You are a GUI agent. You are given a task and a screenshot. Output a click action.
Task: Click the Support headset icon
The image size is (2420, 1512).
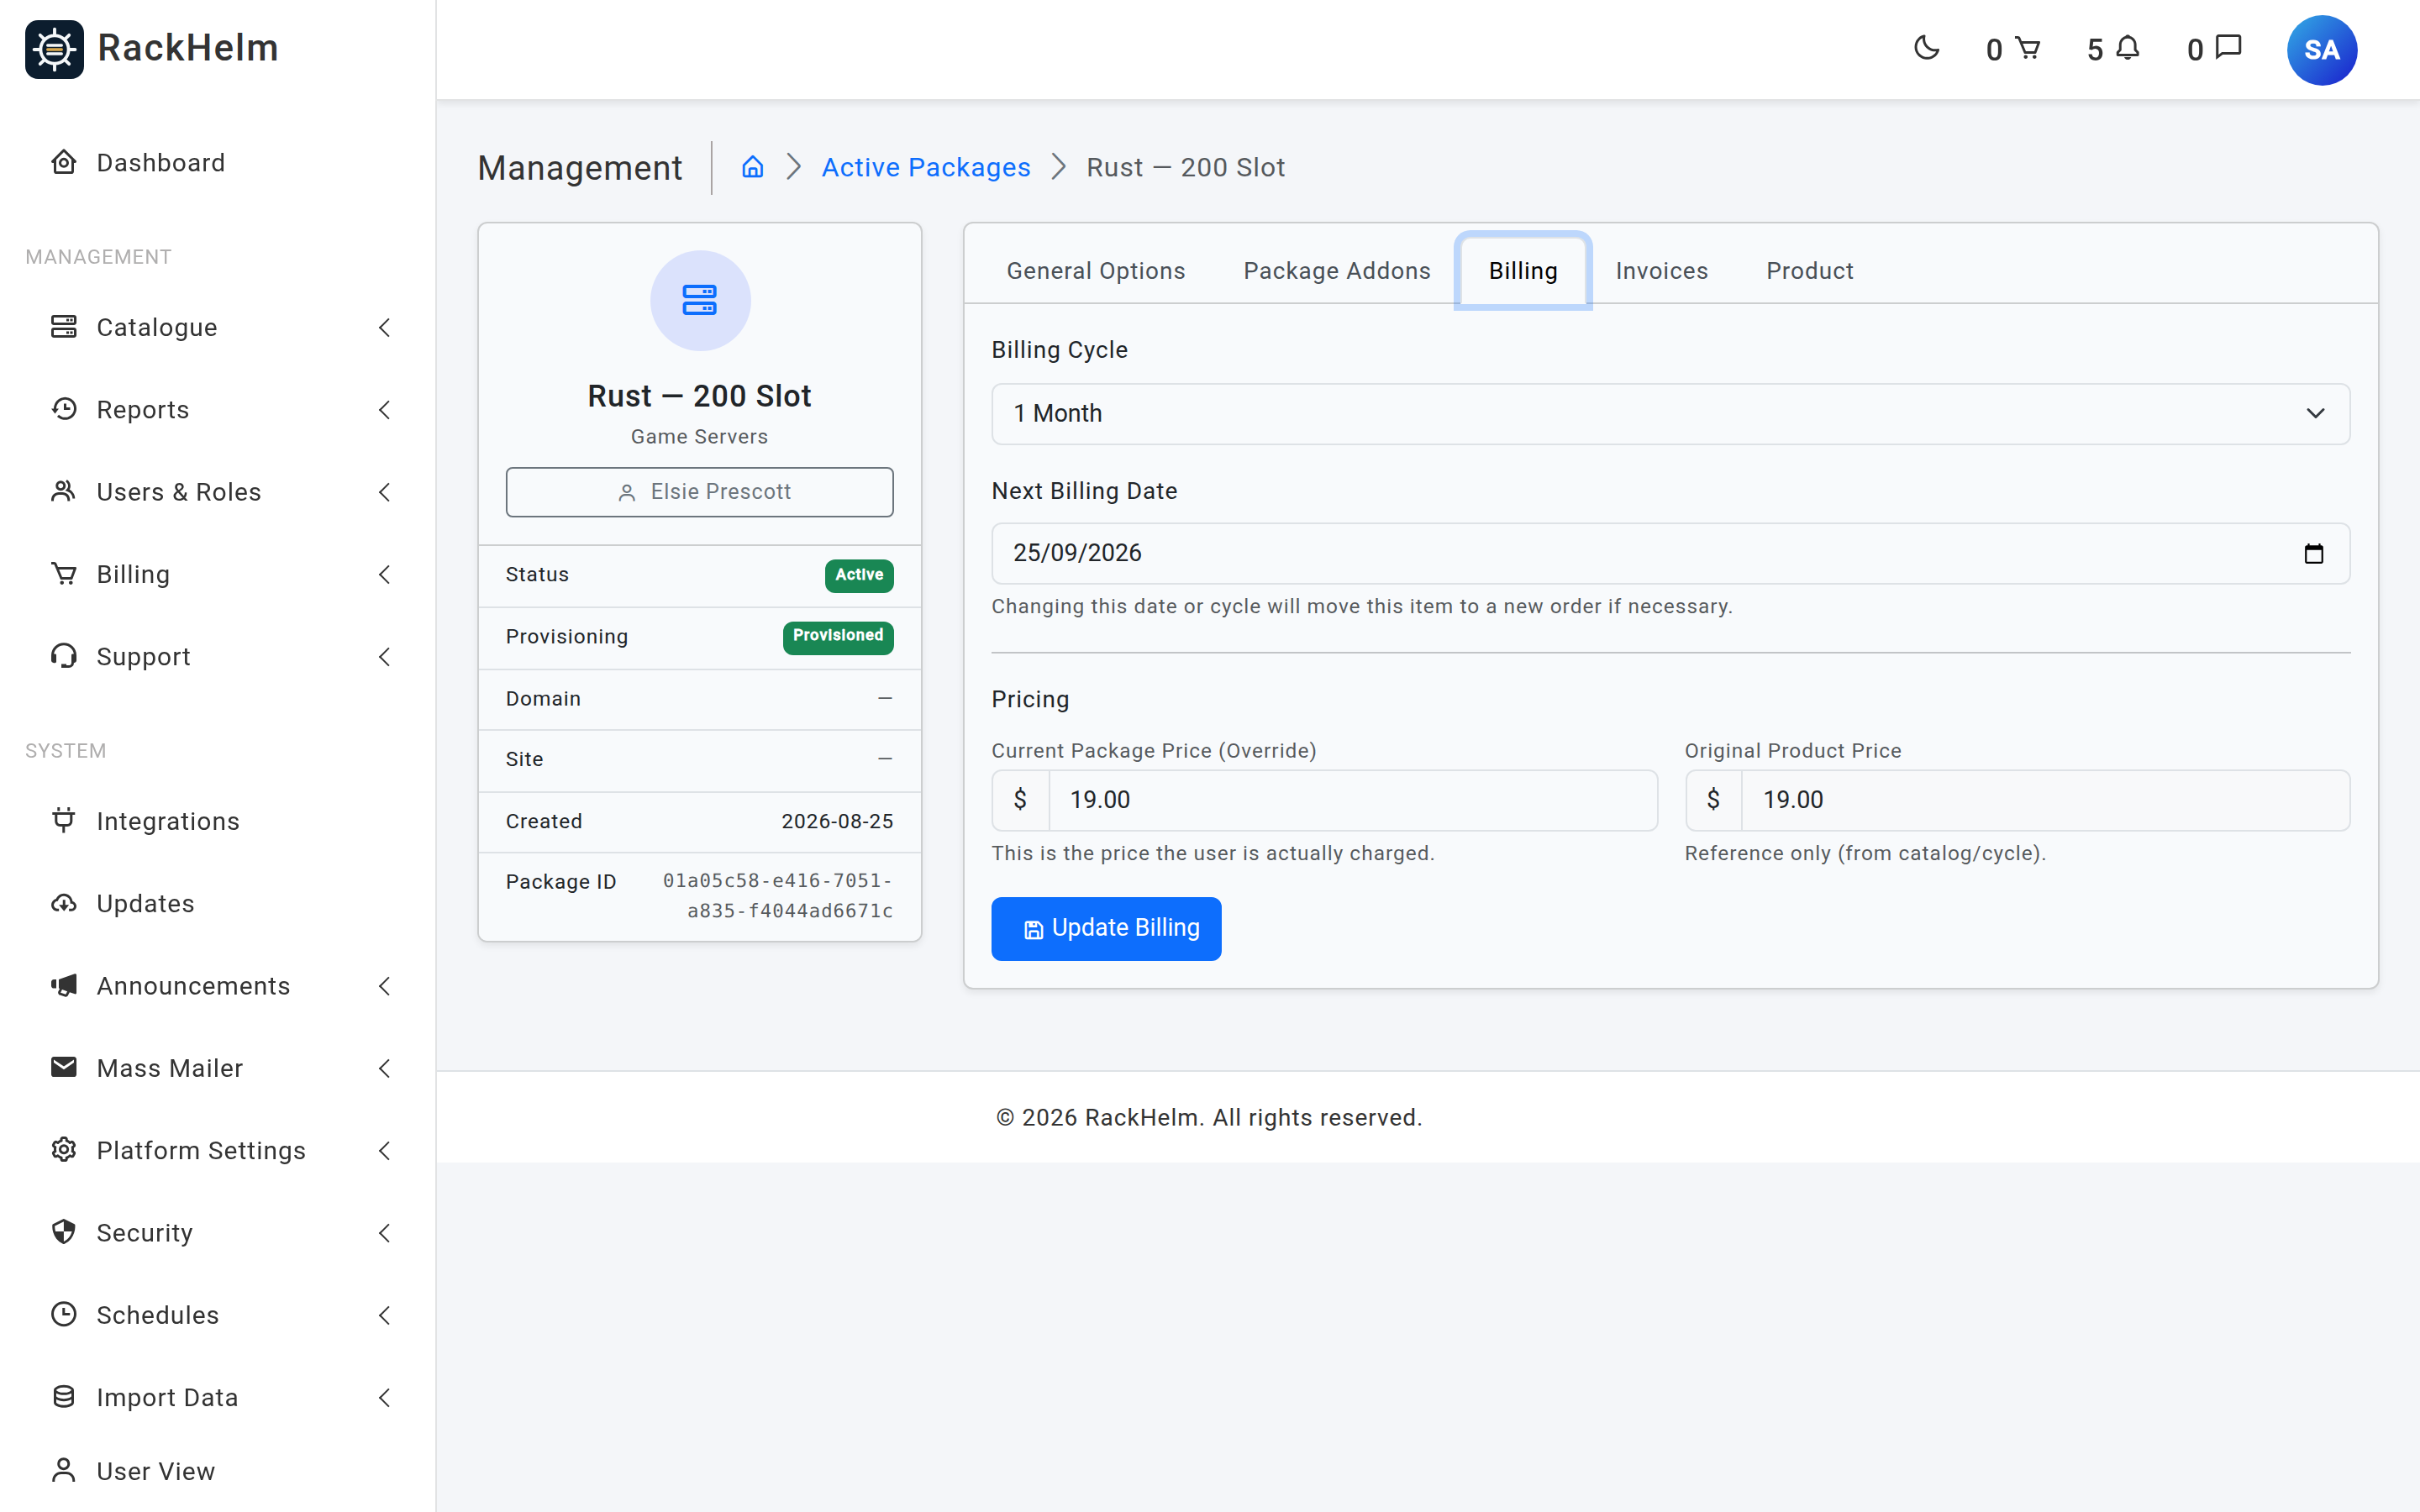(x=64, y=656)
